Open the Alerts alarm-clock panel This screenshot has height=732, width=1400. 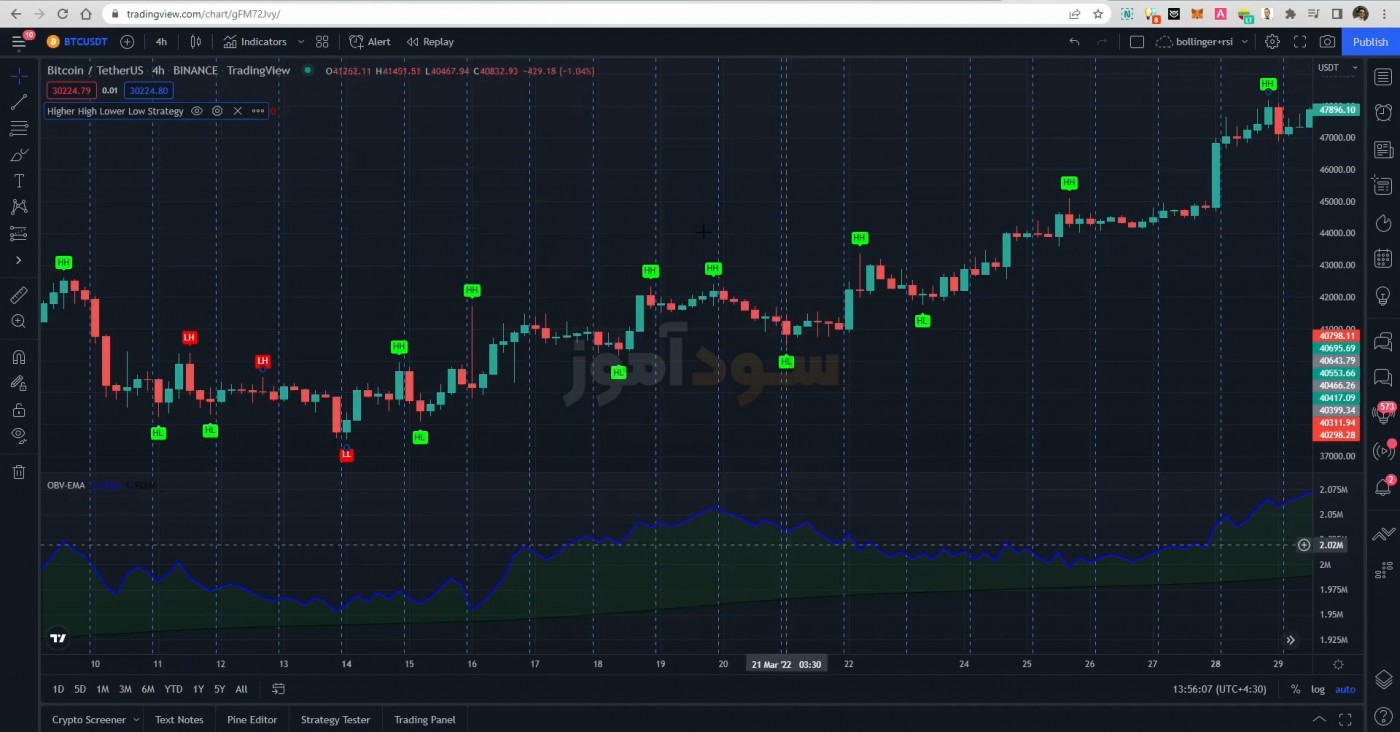1383,113
